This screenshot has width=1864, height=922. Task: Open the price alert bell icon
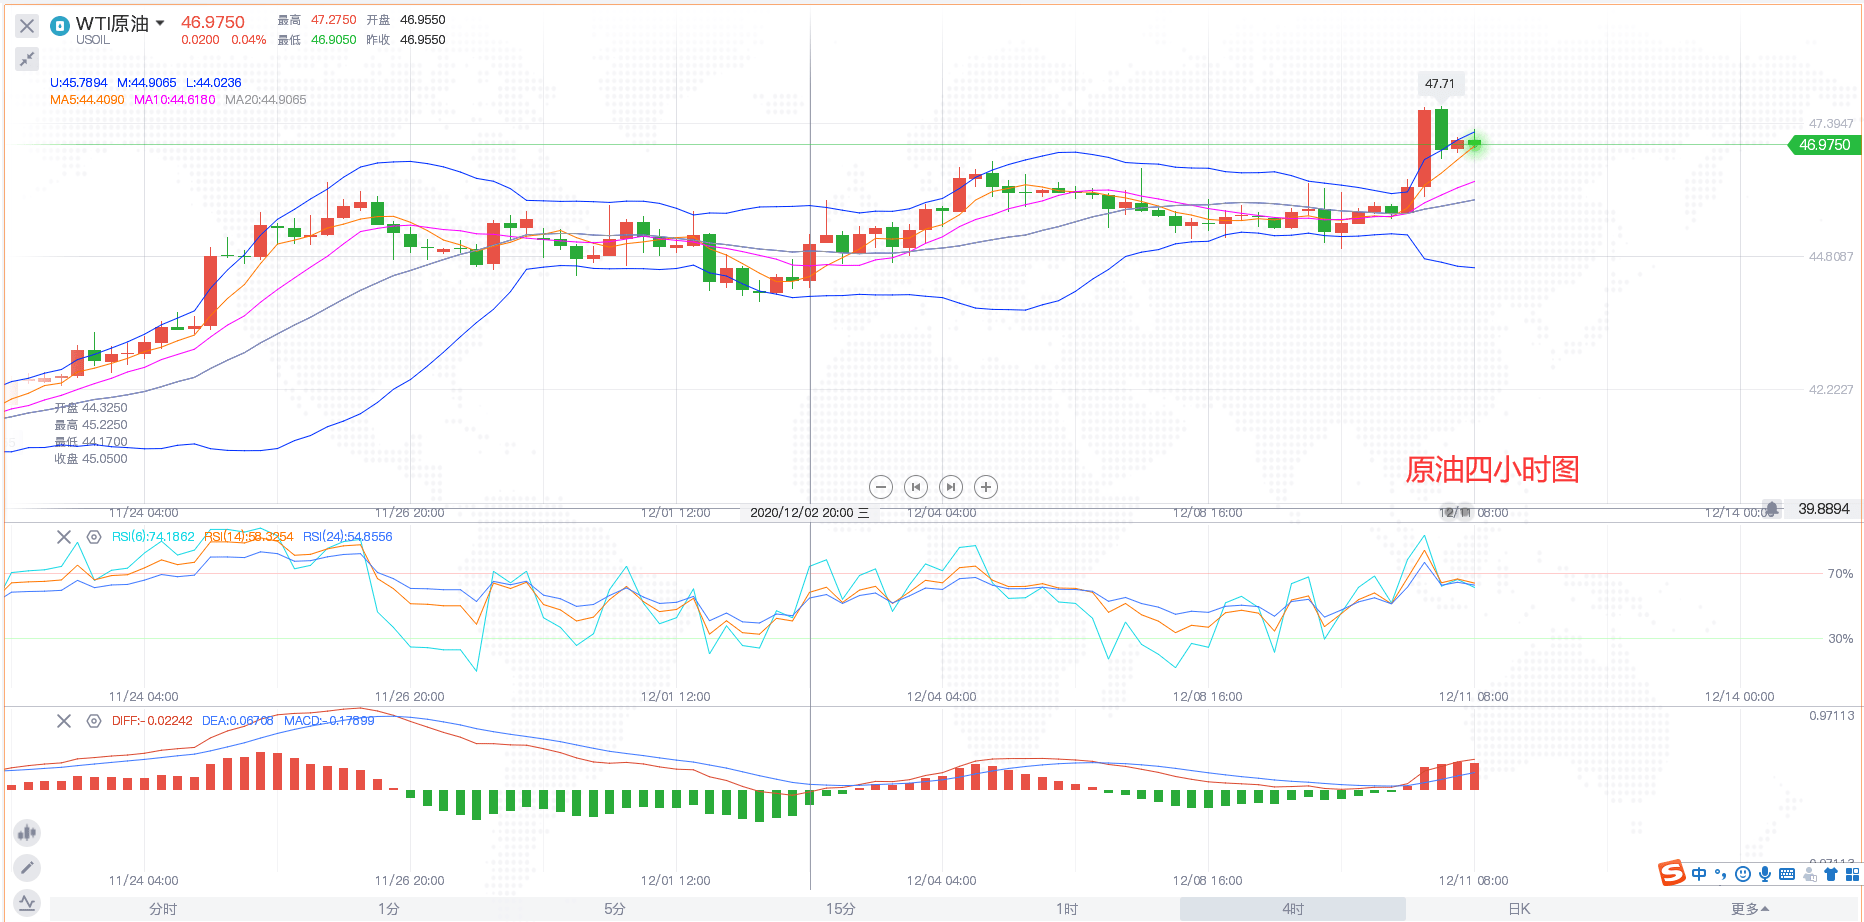pos(1772,509)
